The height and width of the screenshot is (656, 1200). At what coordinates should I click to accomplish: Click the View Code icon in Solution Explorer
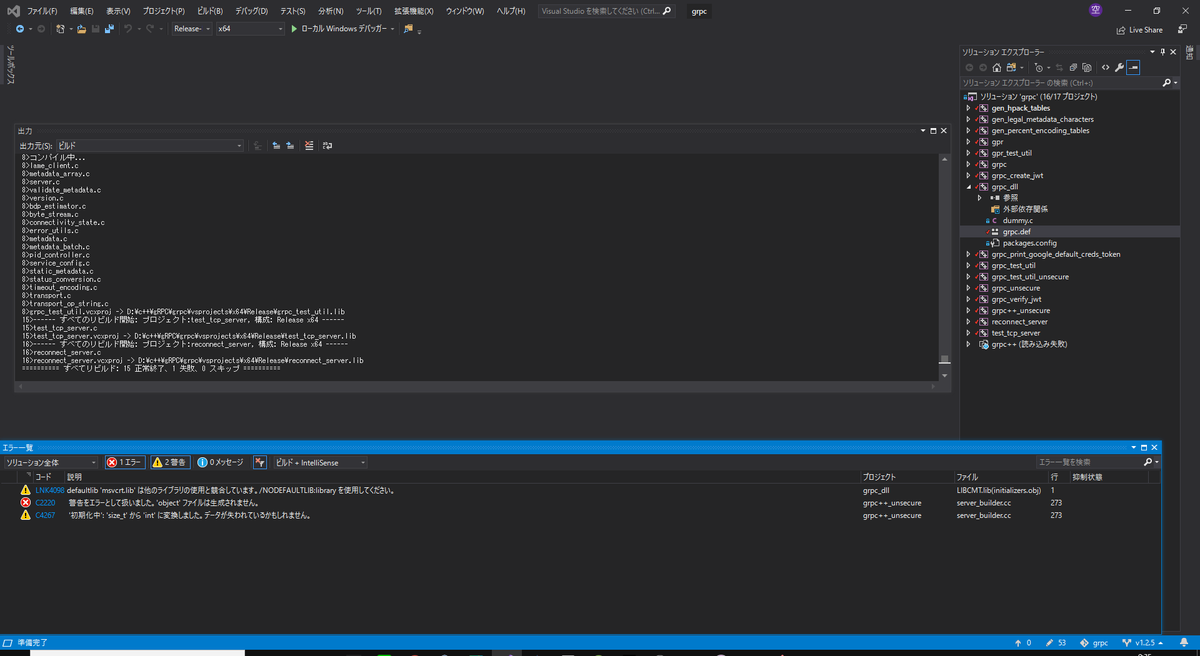tap(1105, 67)
